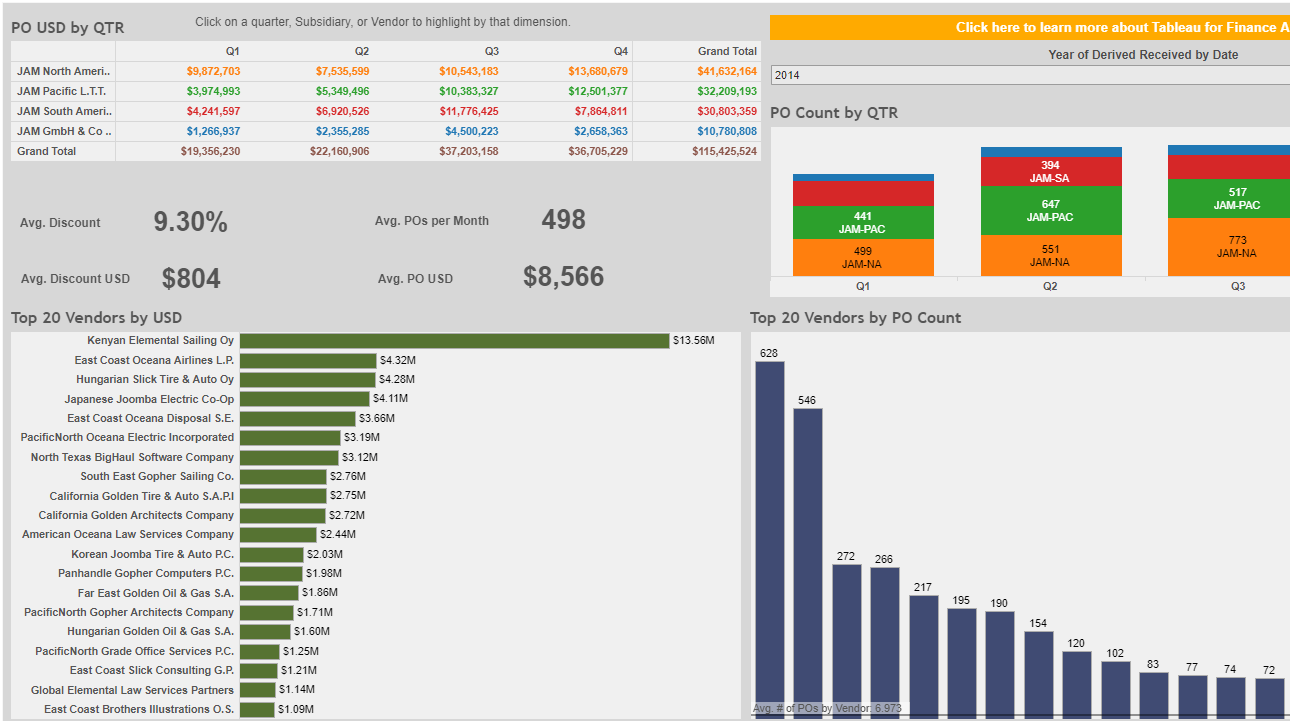This screenshot has width=1290, height=721.
Task: Click green JAM-PAC segment in Q2 bar
Action: [1051, 210]
